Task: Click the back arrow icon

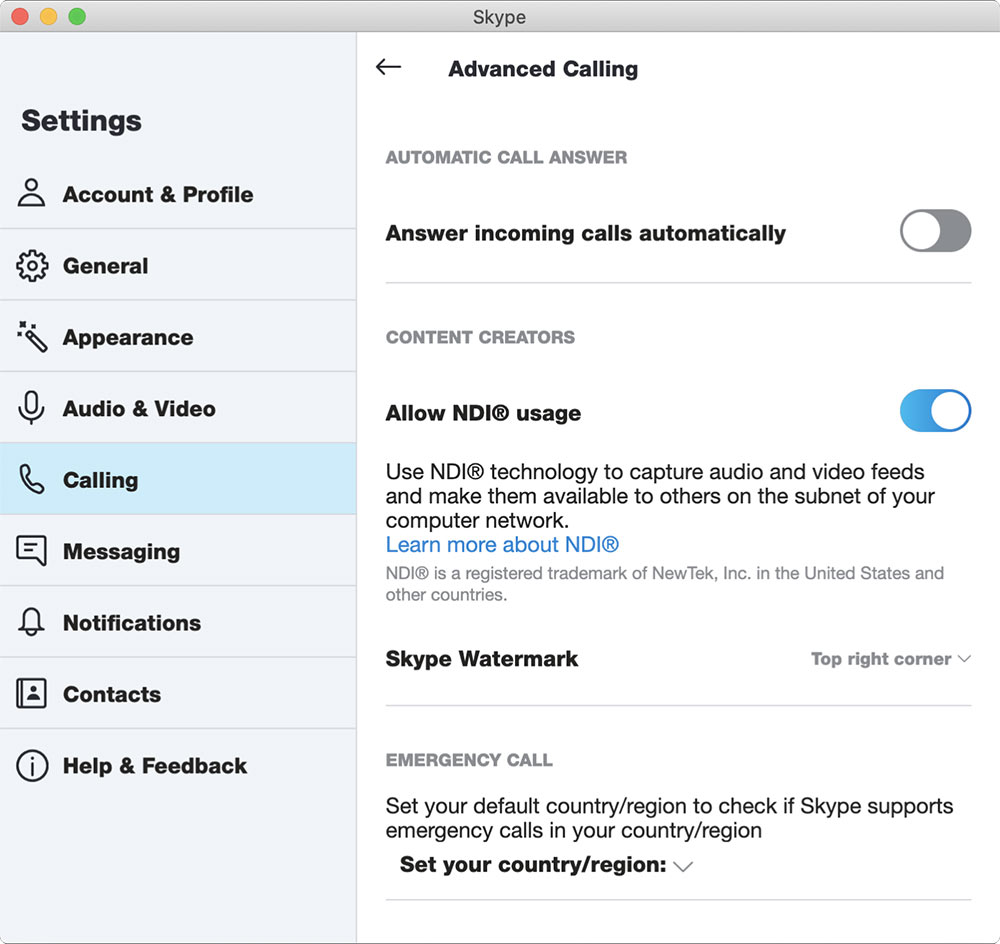Action: 388,67
